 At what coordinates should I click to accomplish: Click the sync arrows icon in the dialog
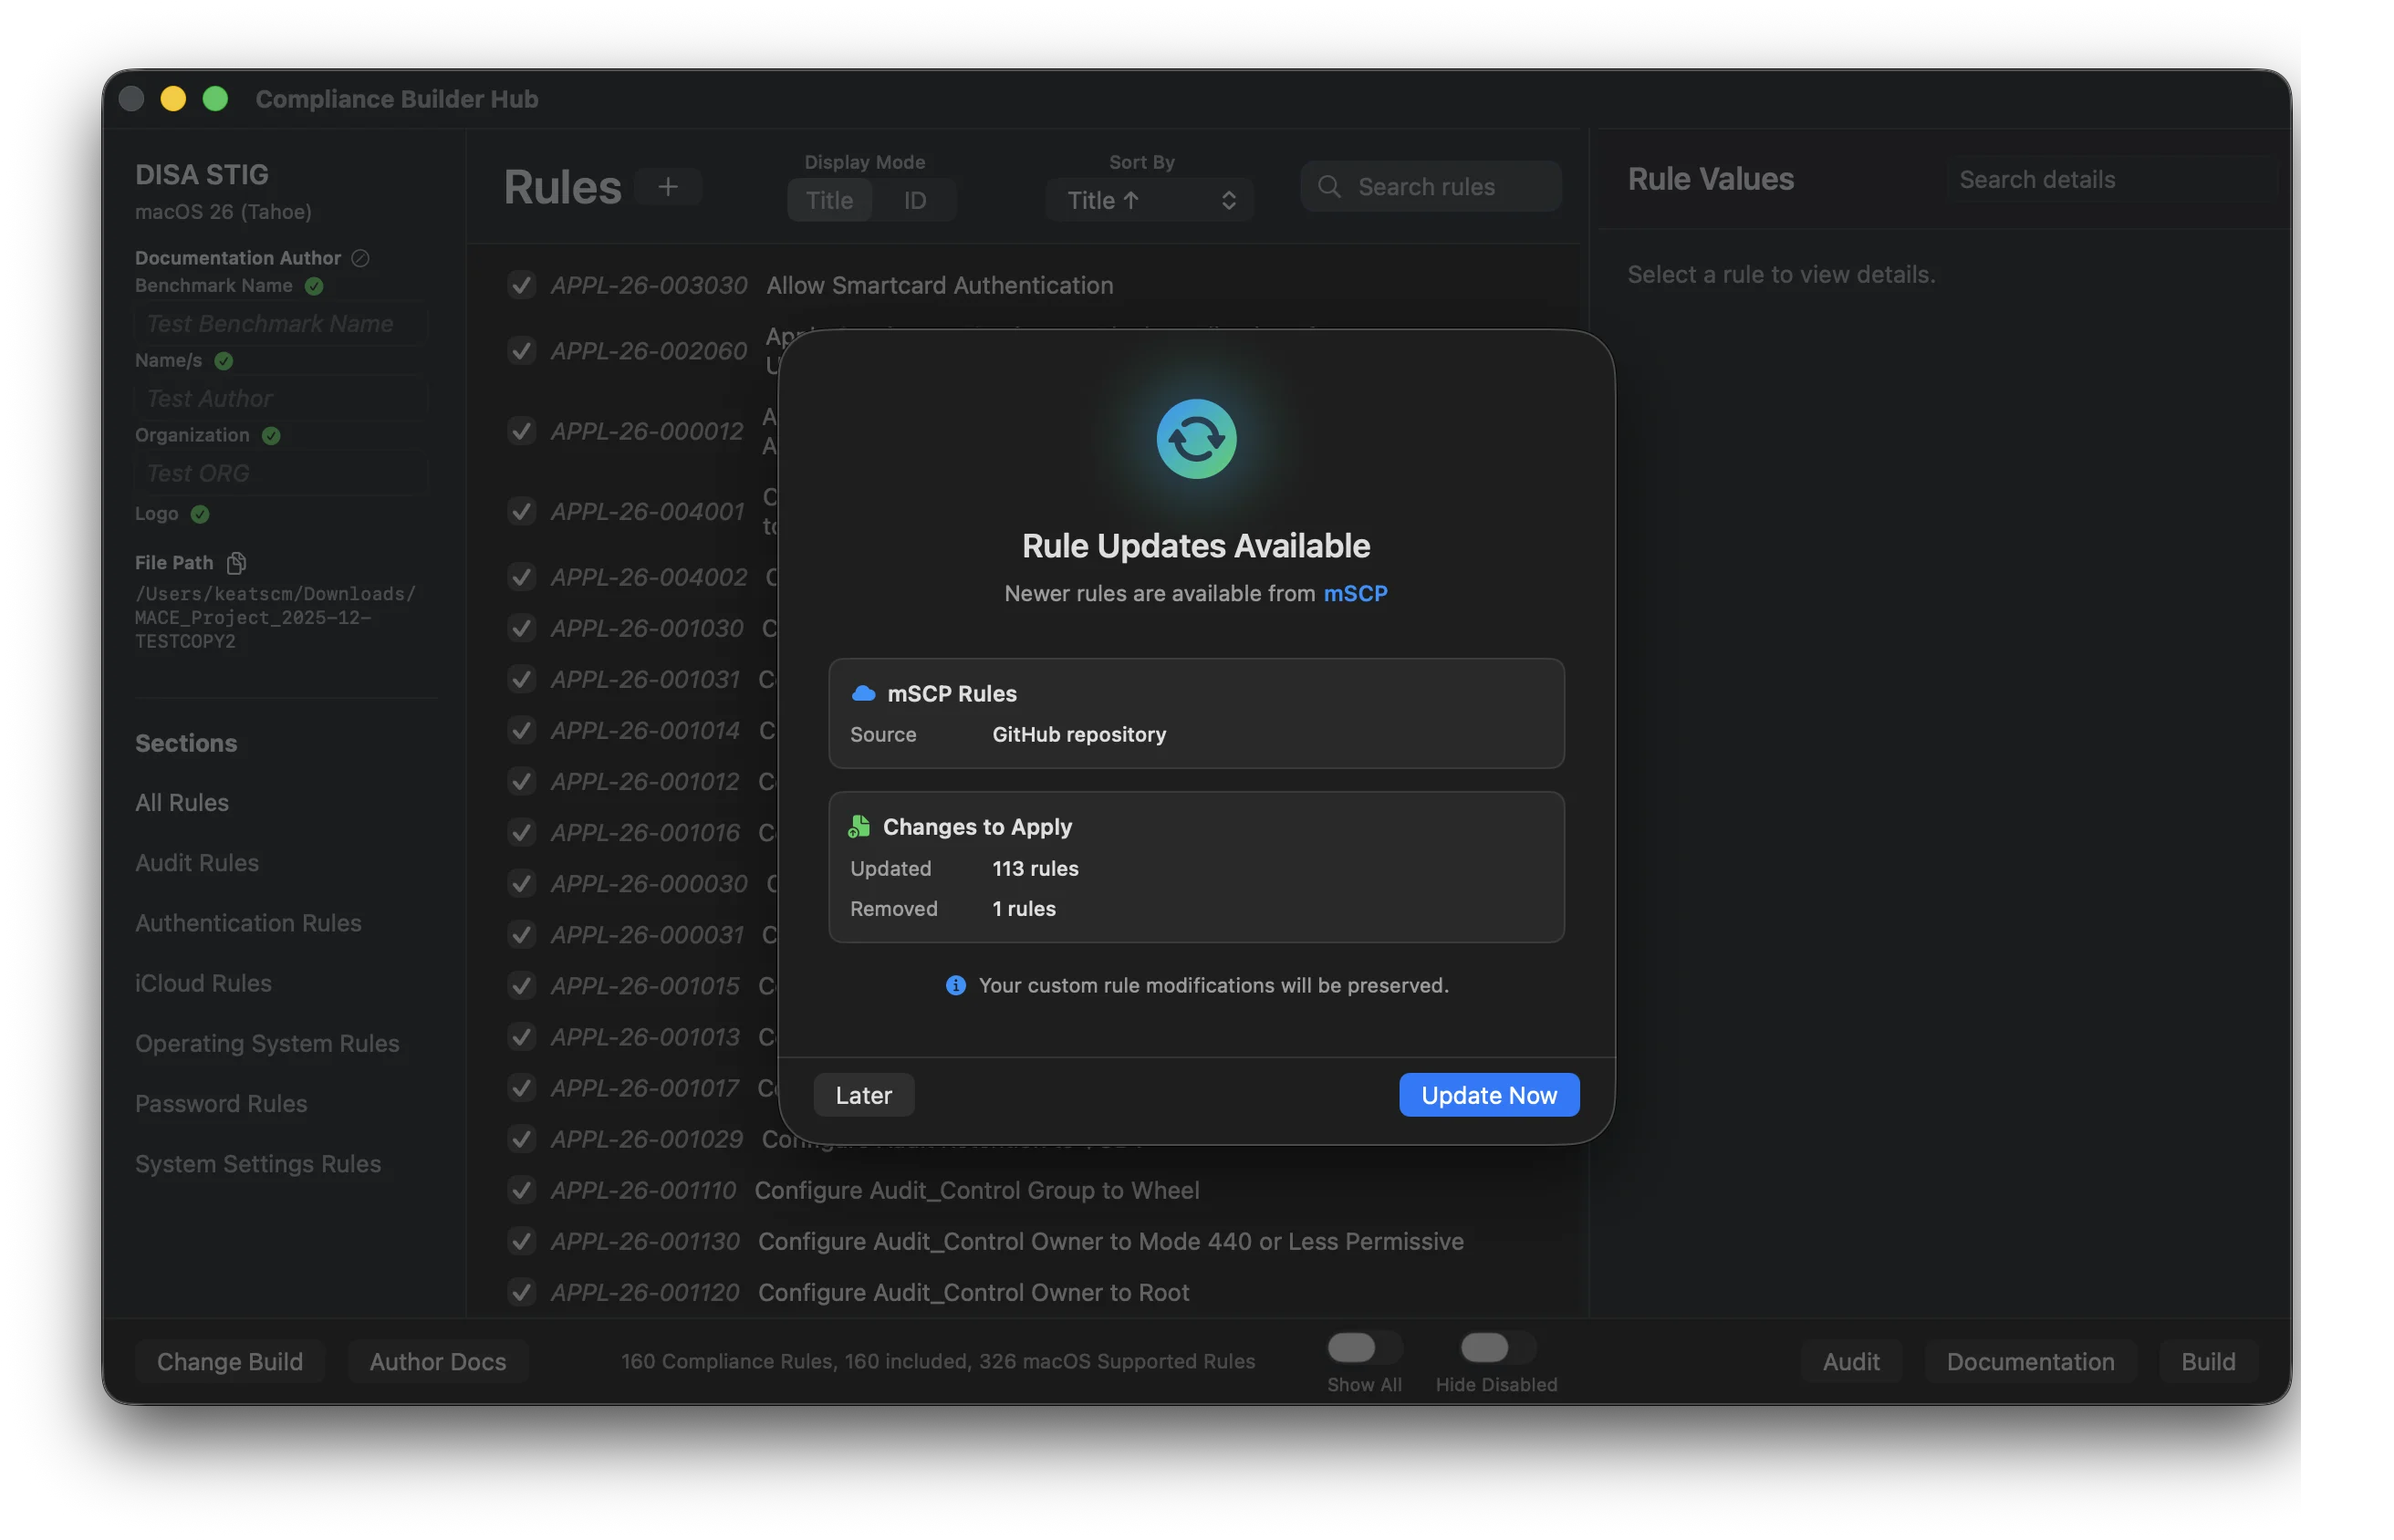coord(1196,438)
